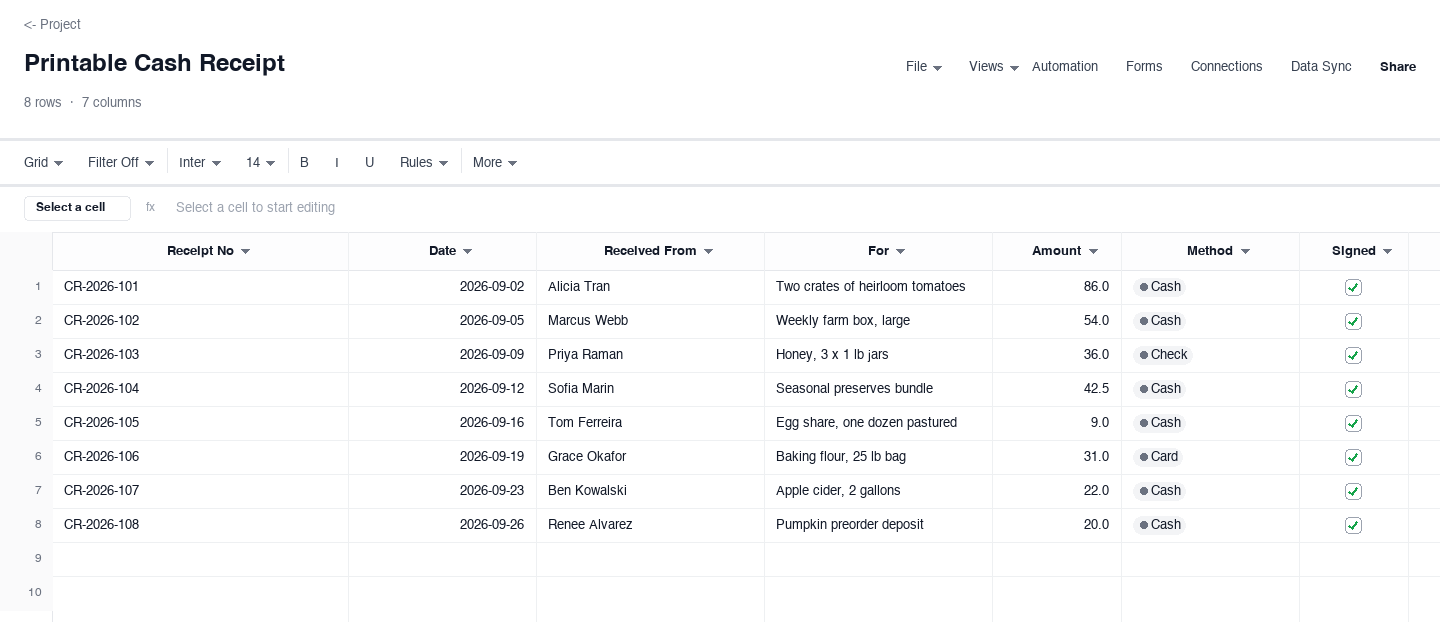Viewport: 1440px width, 622px height.
Task: Open Automation from top menu
Action: click(1065, 67)
